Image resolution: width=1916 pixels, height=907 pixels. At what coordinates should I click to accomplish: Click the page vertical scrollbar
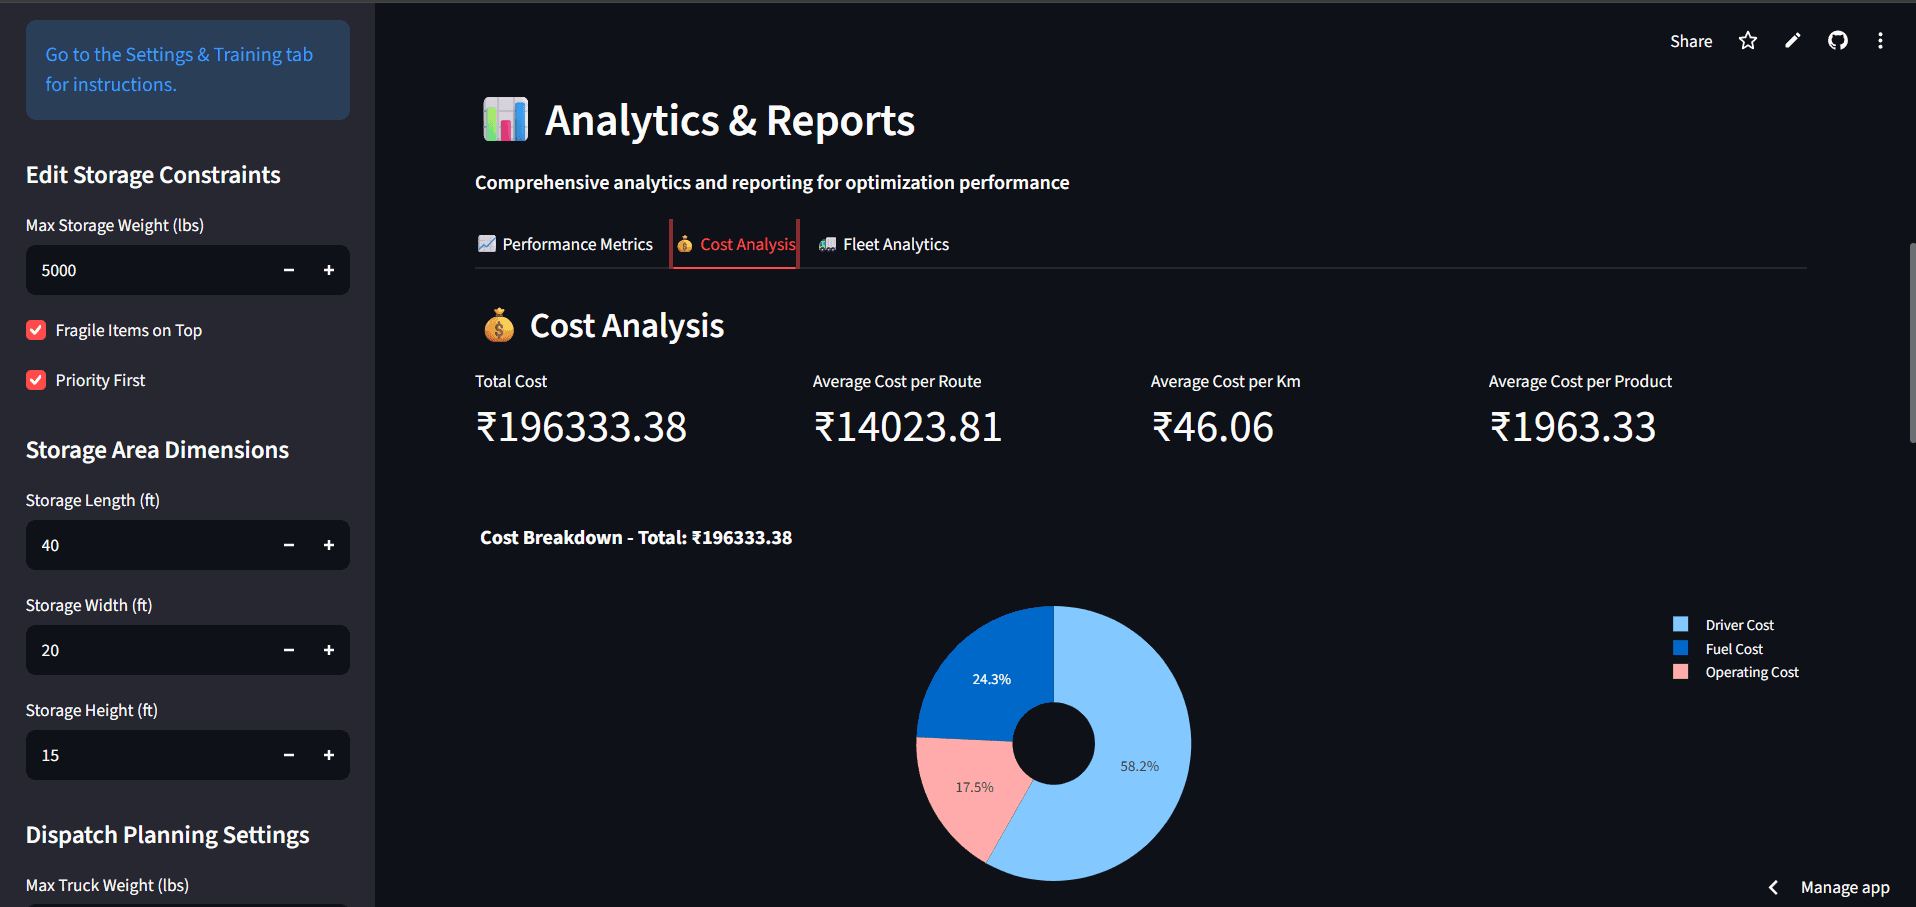(x=1911, y=343)
